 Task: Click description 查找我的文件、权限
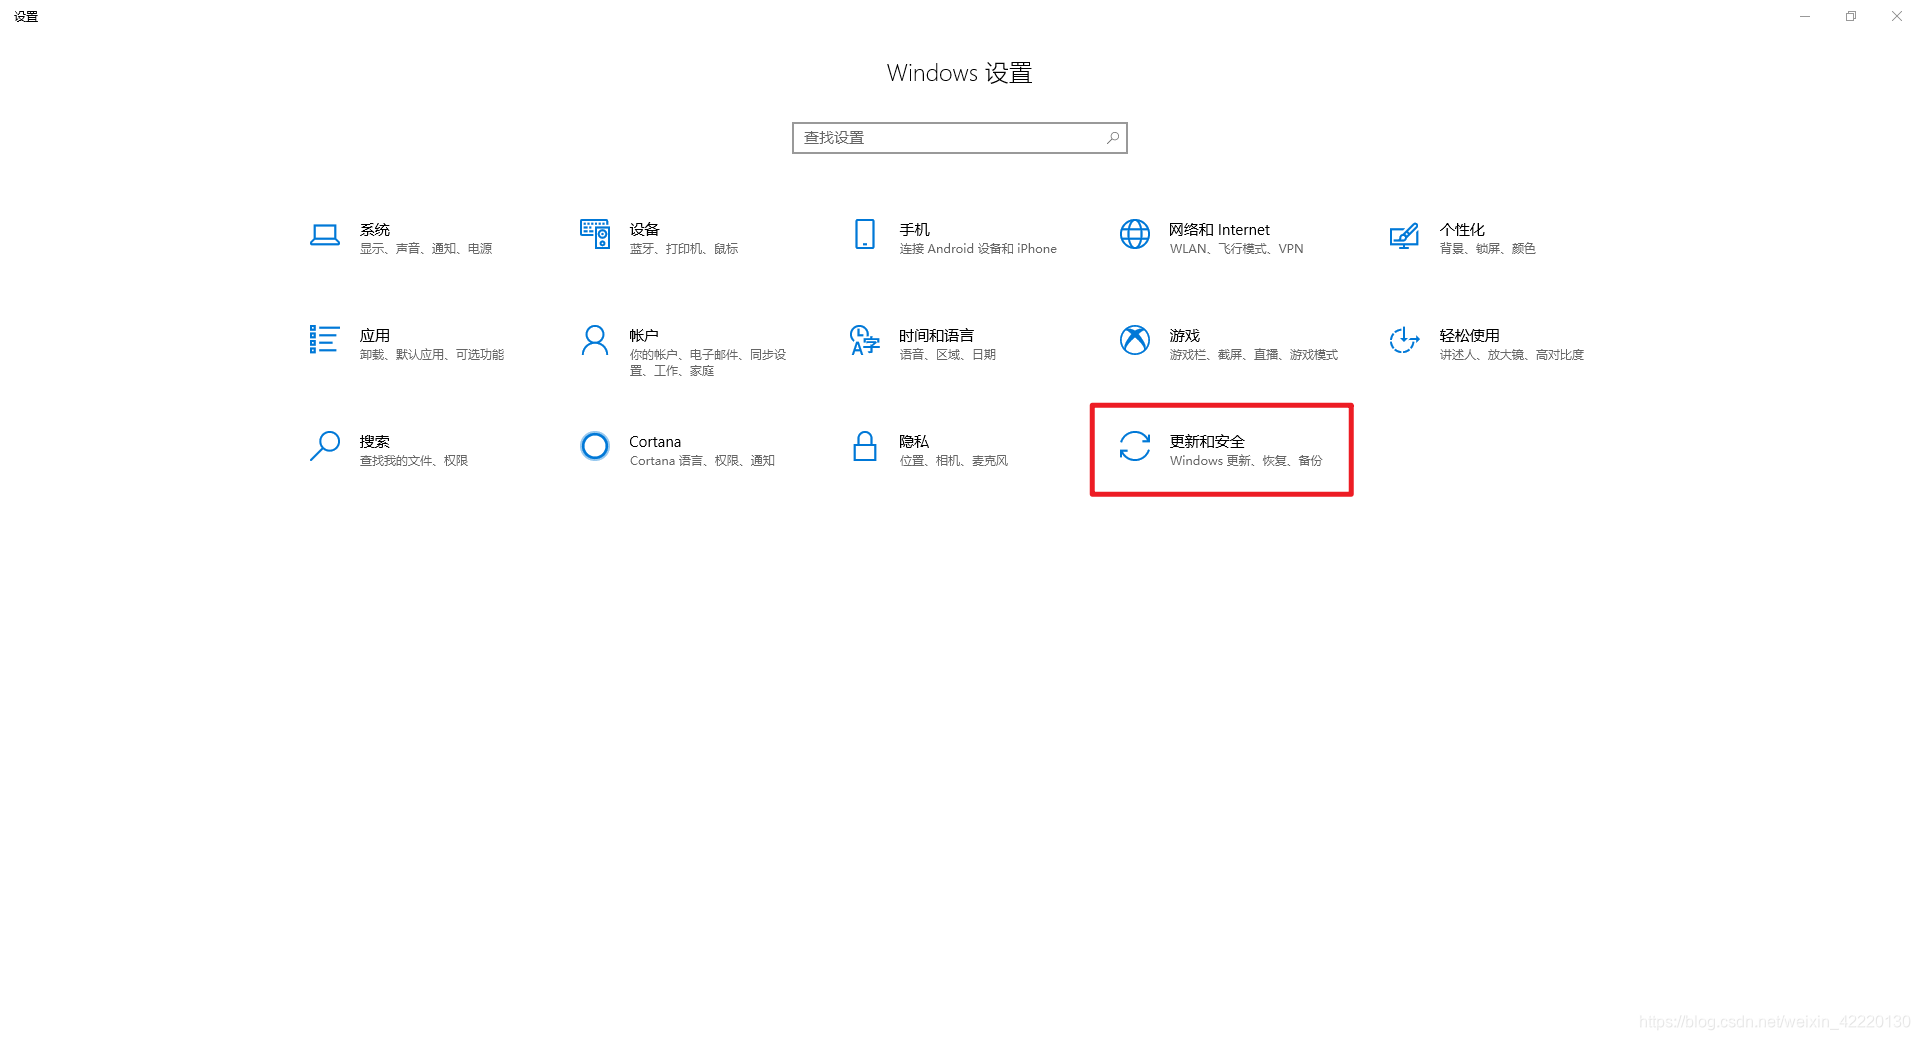point(414,461)
